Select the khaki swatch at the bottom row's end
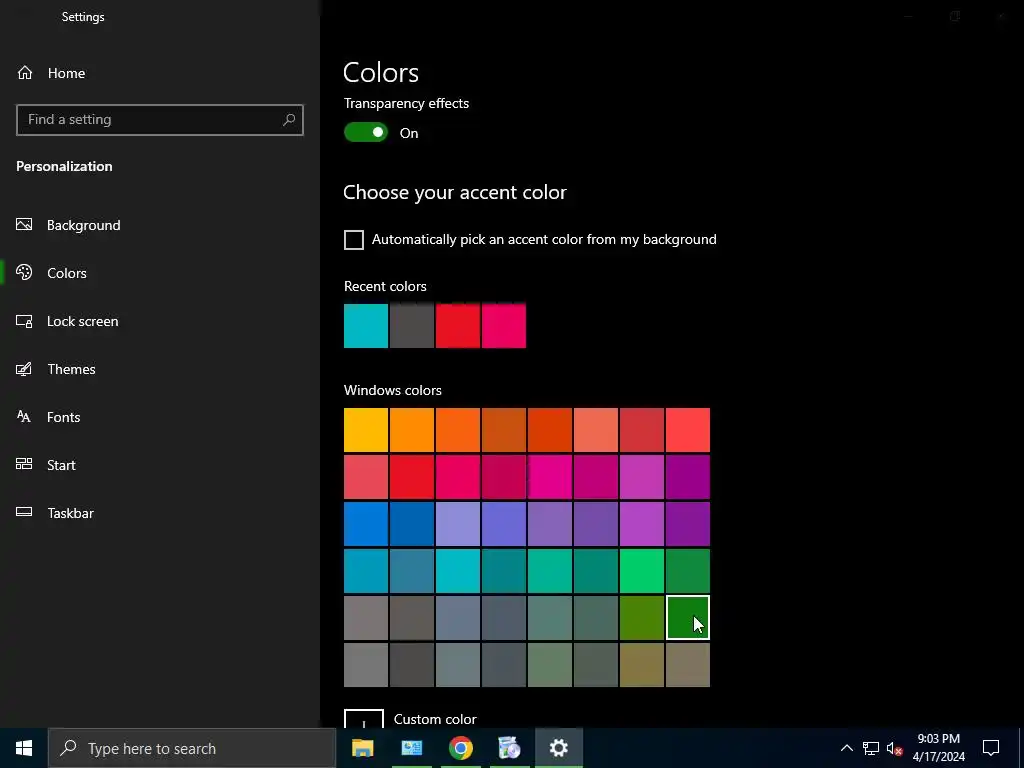 [x=688, y=665]
